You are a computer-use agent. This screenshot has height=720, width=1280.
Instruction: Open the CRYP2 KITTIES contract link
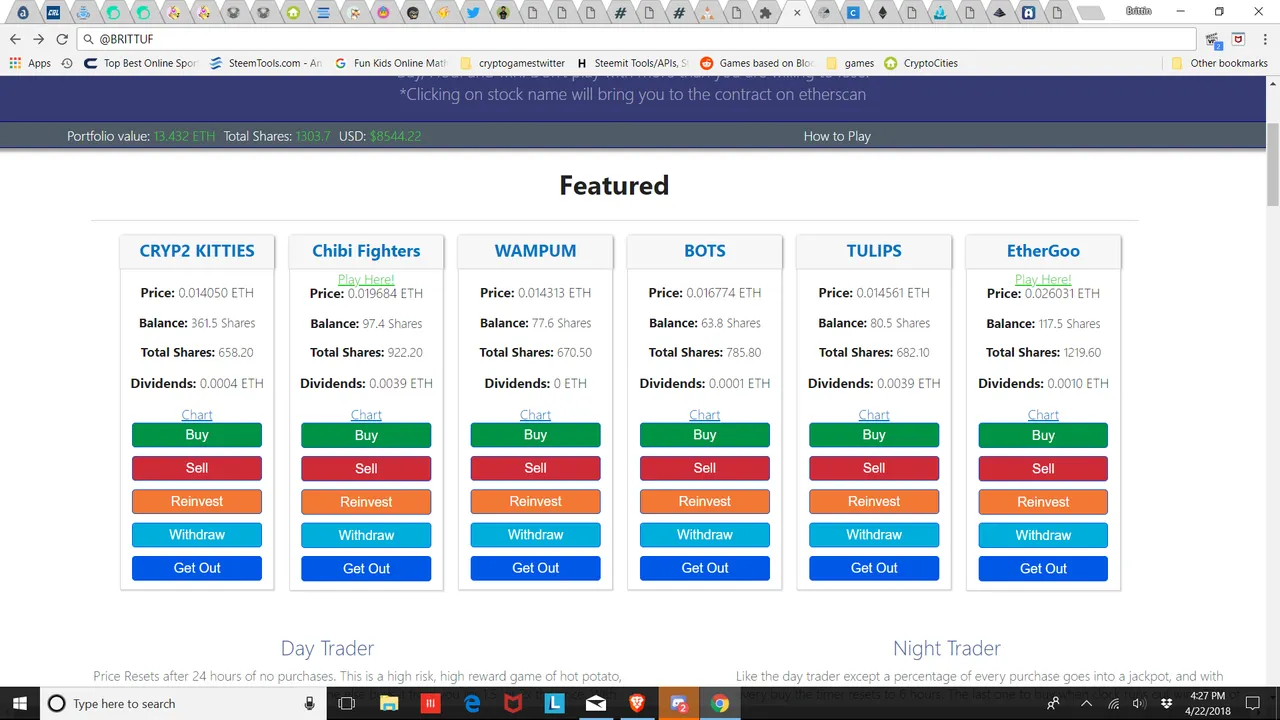tap(197, 251)
